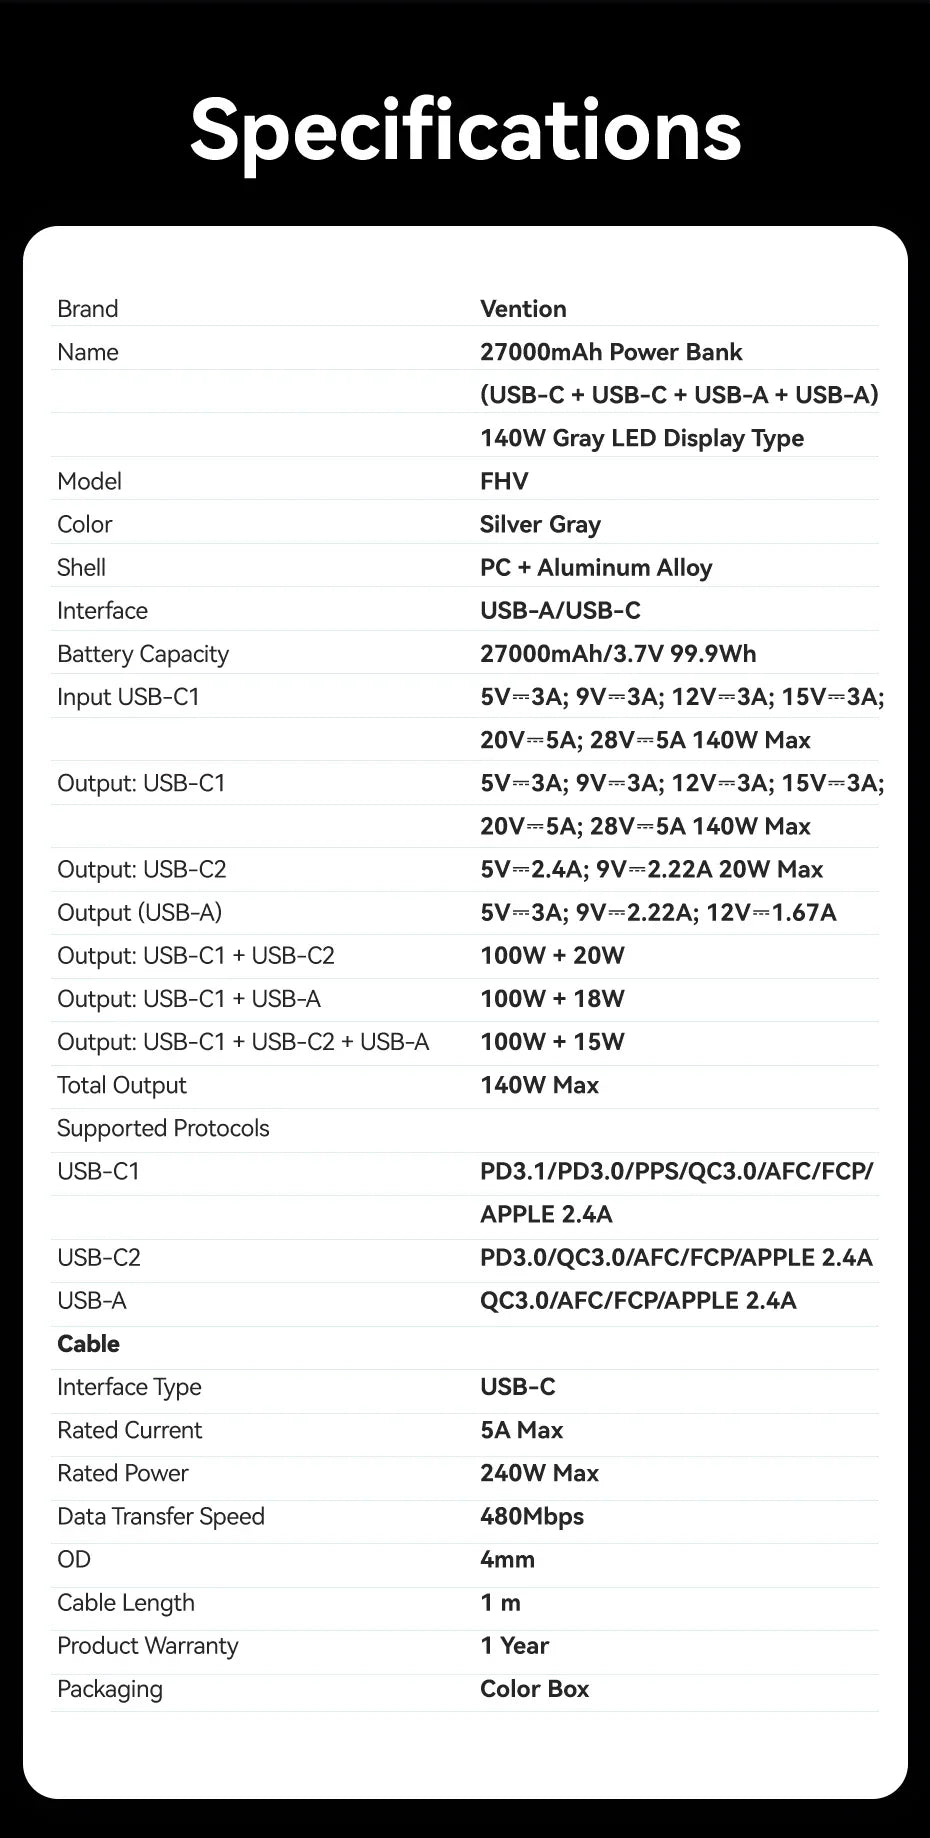Click the bold Cable section heading
The width and height of the screenshot is (930, 1838).
[x=88, y=1343]
